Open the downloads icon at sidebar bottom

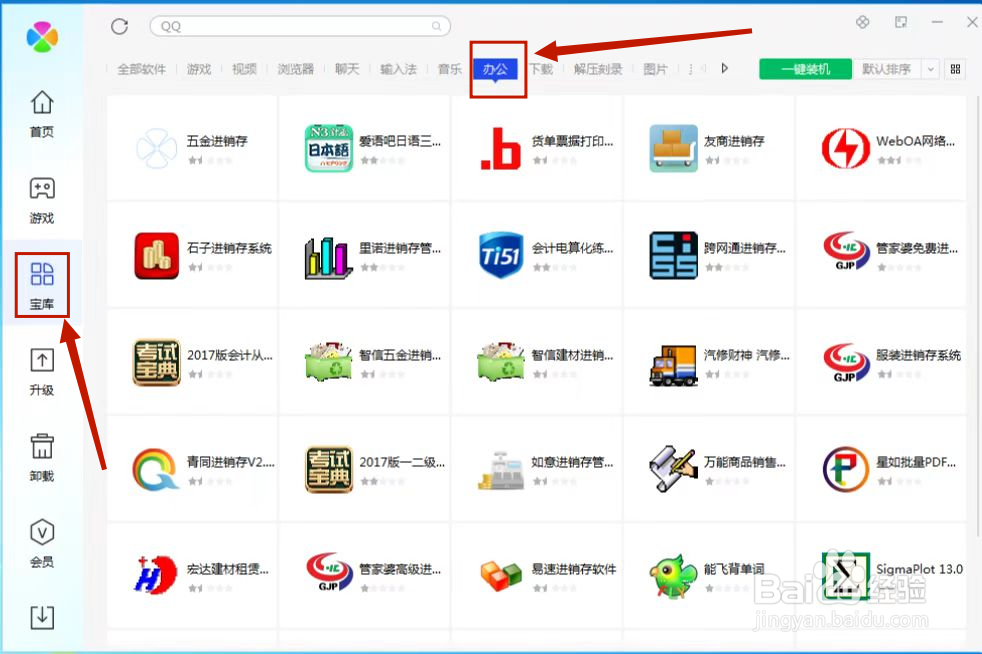pyautogui.click(x=42, y=617)
